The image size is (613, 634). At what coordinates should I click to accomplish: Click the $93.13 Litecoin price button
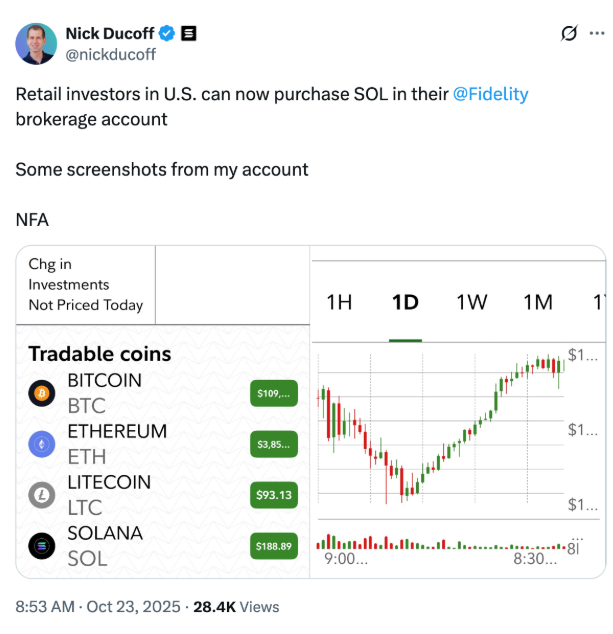click(x=273, y=495)
